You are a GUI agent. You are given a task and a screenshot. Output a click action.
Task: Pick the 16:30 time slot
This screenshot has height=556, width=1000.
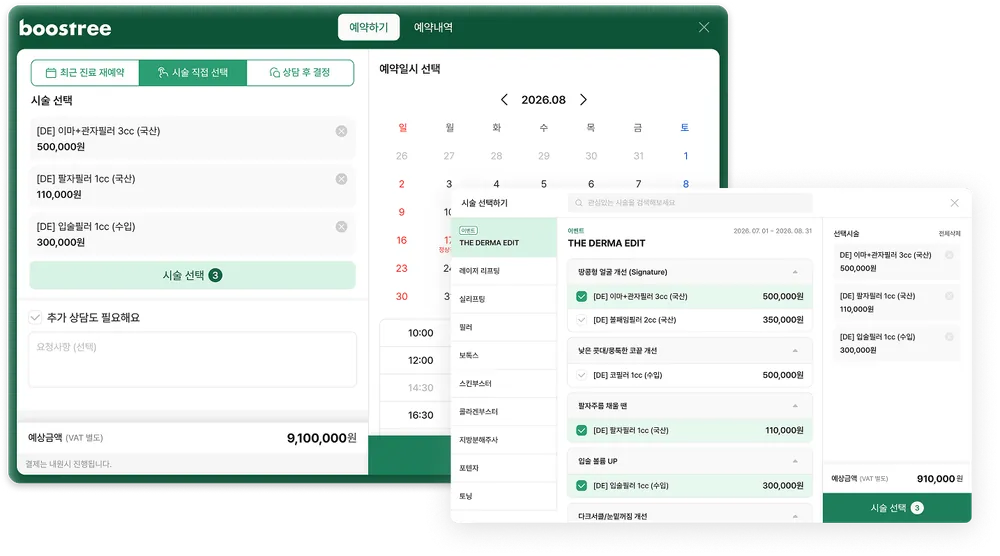420,415
